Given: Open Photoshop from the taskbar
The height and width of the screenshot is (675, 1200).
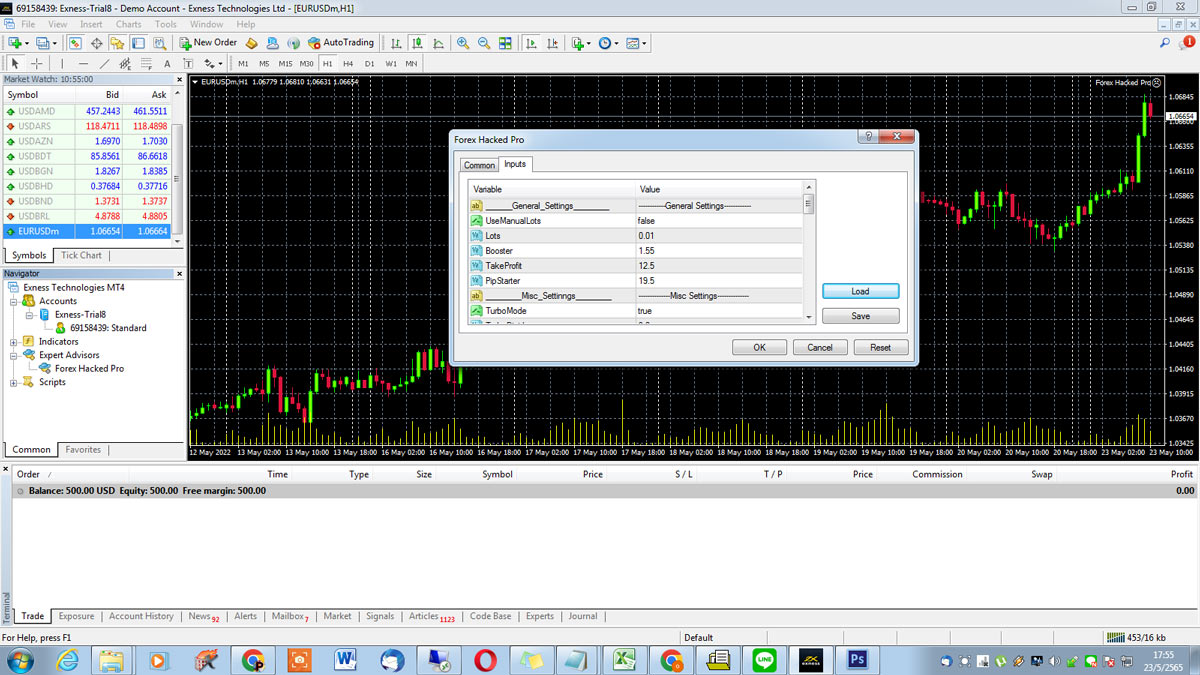Looking at the screenshot, I should (x=857, y=660).
